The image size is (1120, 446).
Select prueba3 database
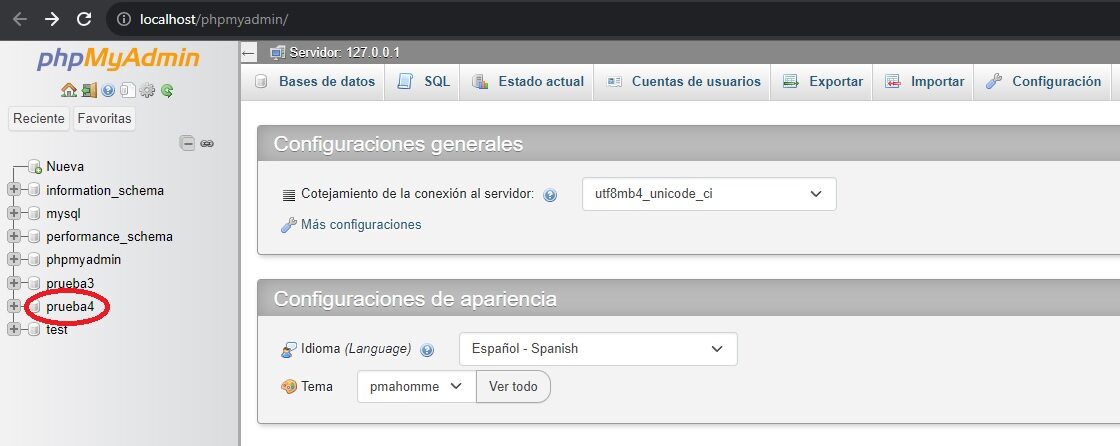point(70,283)
